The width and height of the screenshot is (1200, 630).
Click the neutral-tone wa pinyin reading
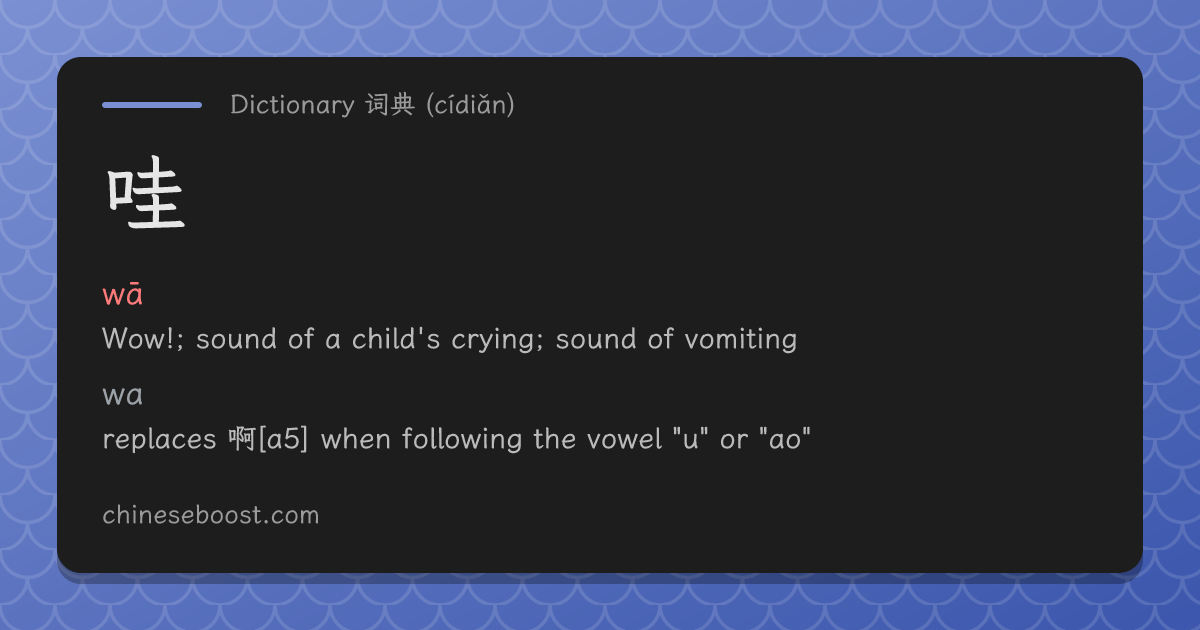tap(123, 396)
